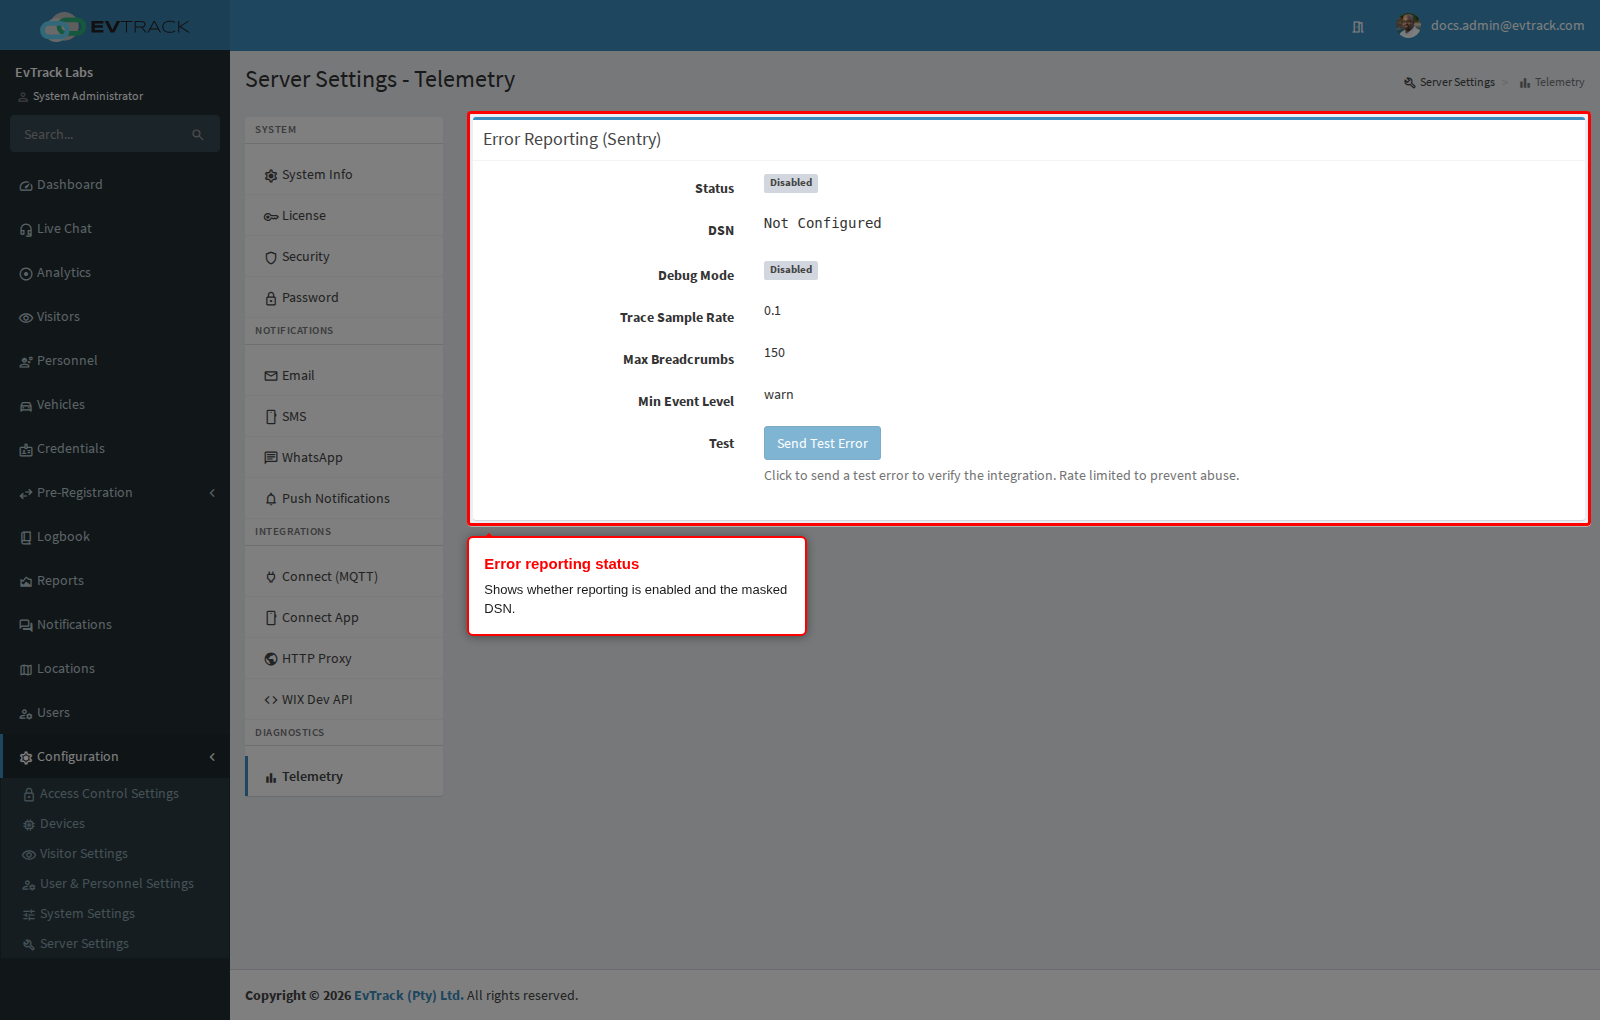Screen dimensions: 1600x1020
Task: Open Connect App integration tab
Action: click(x=344, y=618)
